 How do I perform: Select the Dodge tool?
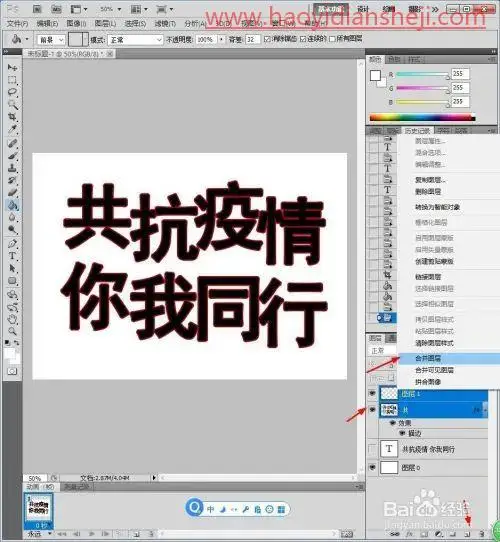point(12,230)
